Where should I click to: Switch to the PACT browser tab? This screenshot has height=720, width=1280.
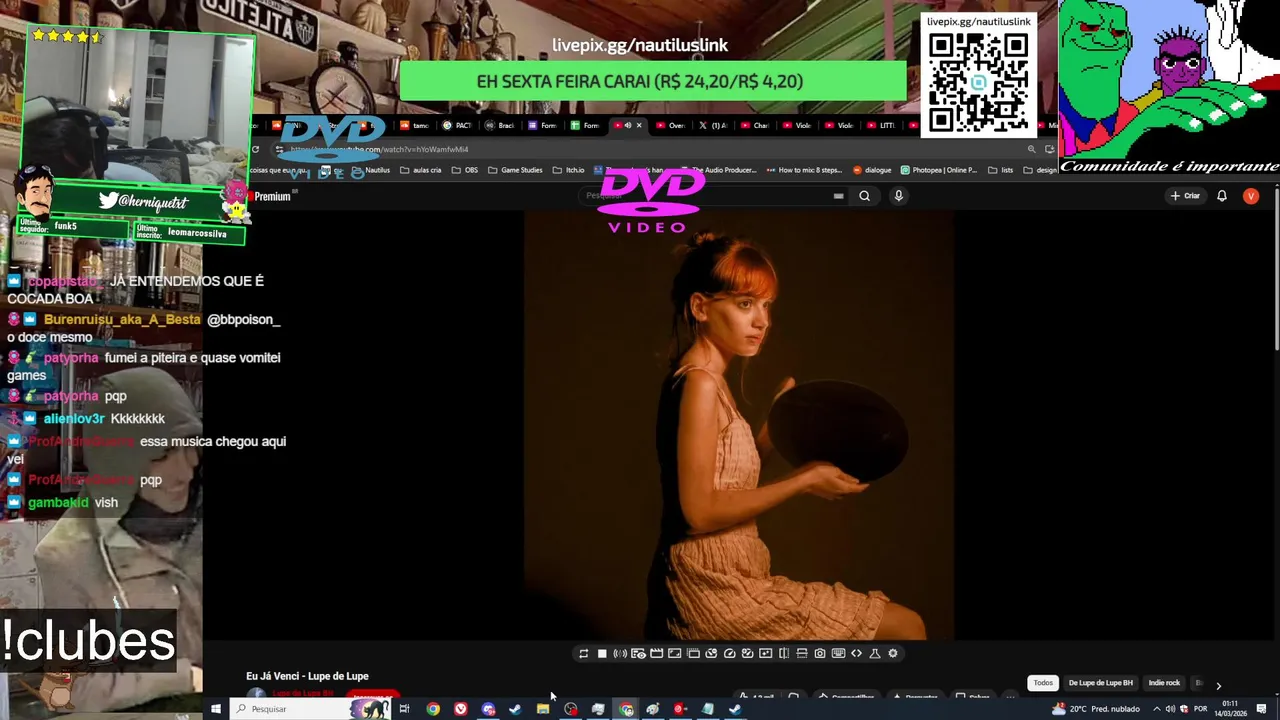(x=459, y=125)
